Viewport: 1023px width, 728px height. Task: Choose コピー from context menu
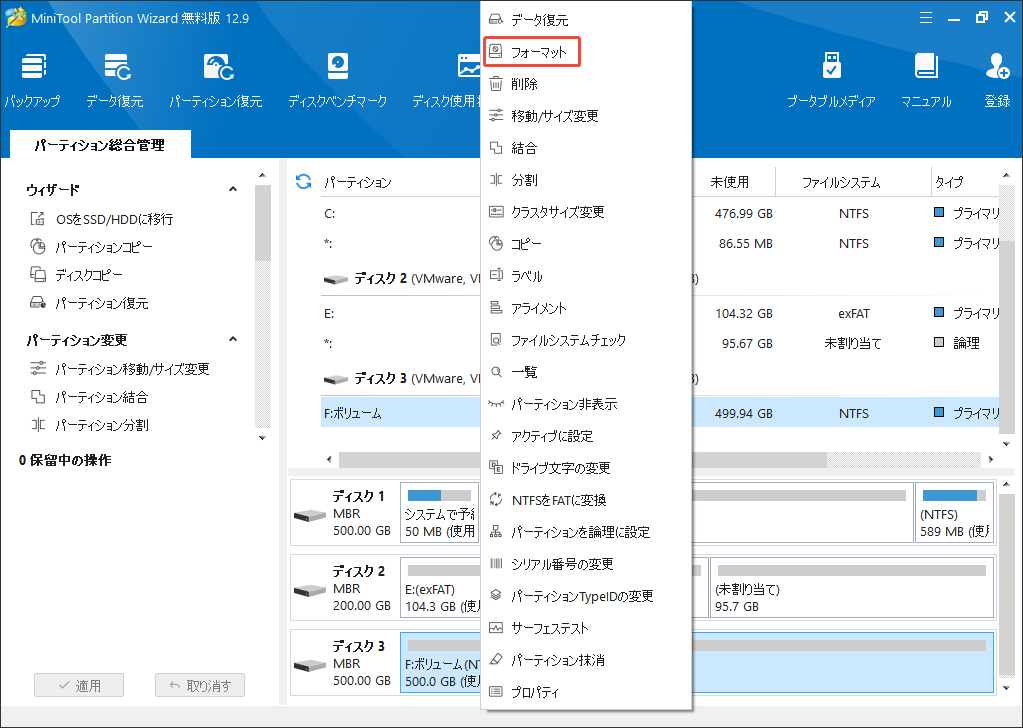click(586, 244)
